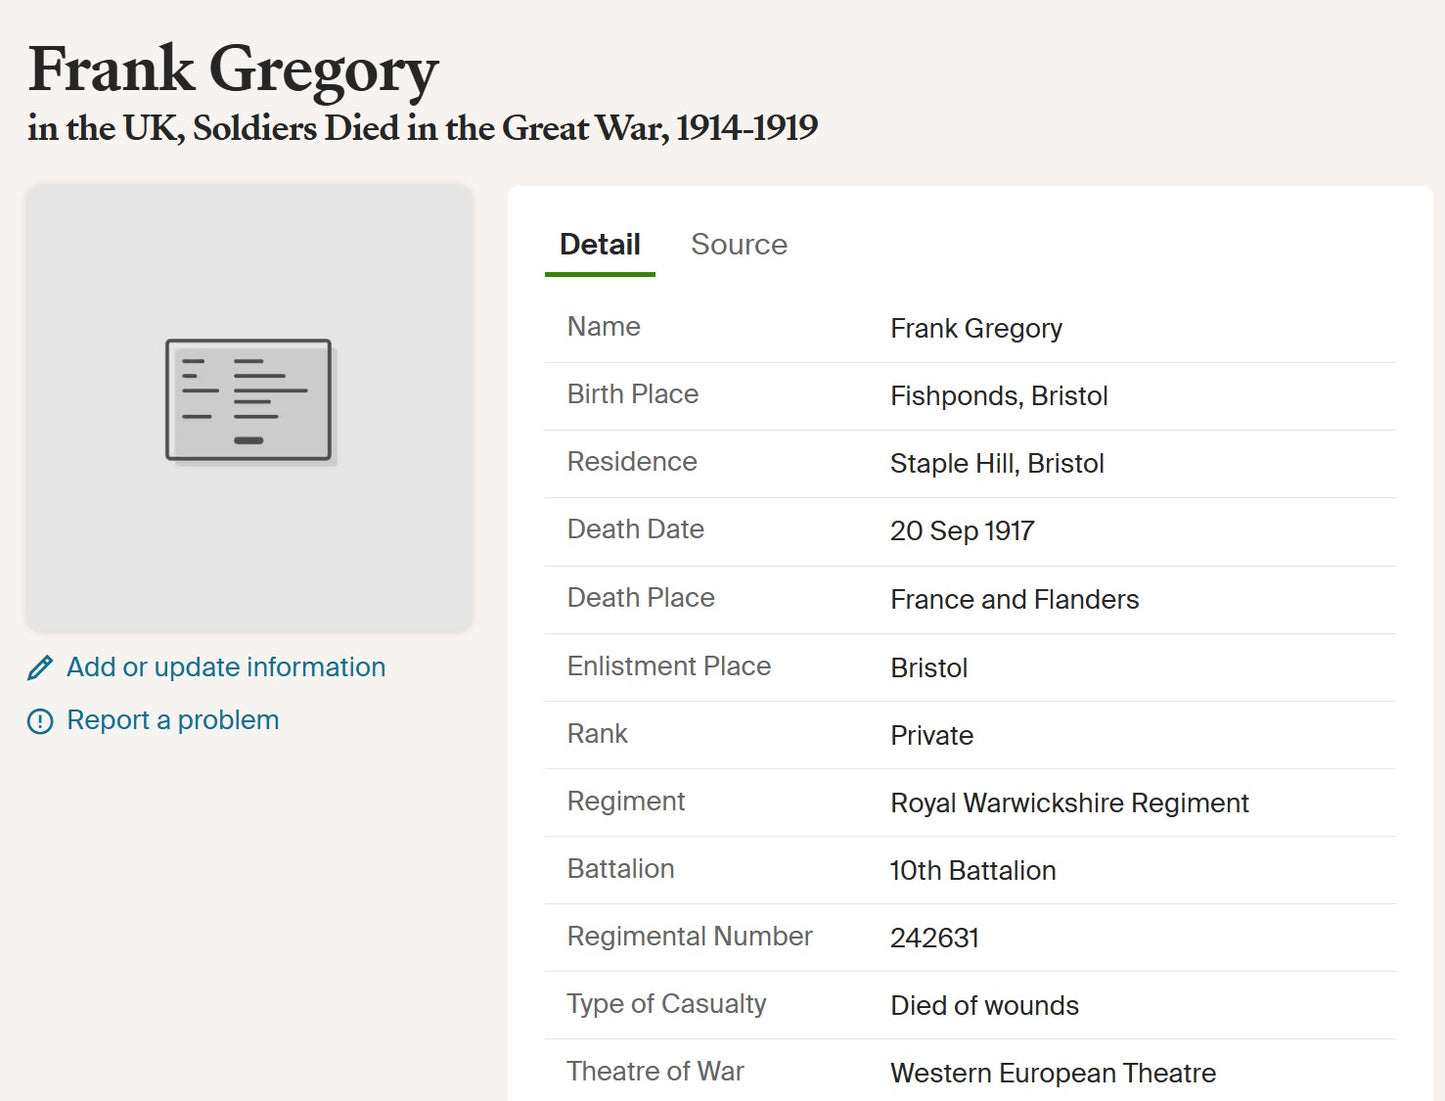
Task: Click the page title Frank Gregory
Action: [x=232, y=68]
